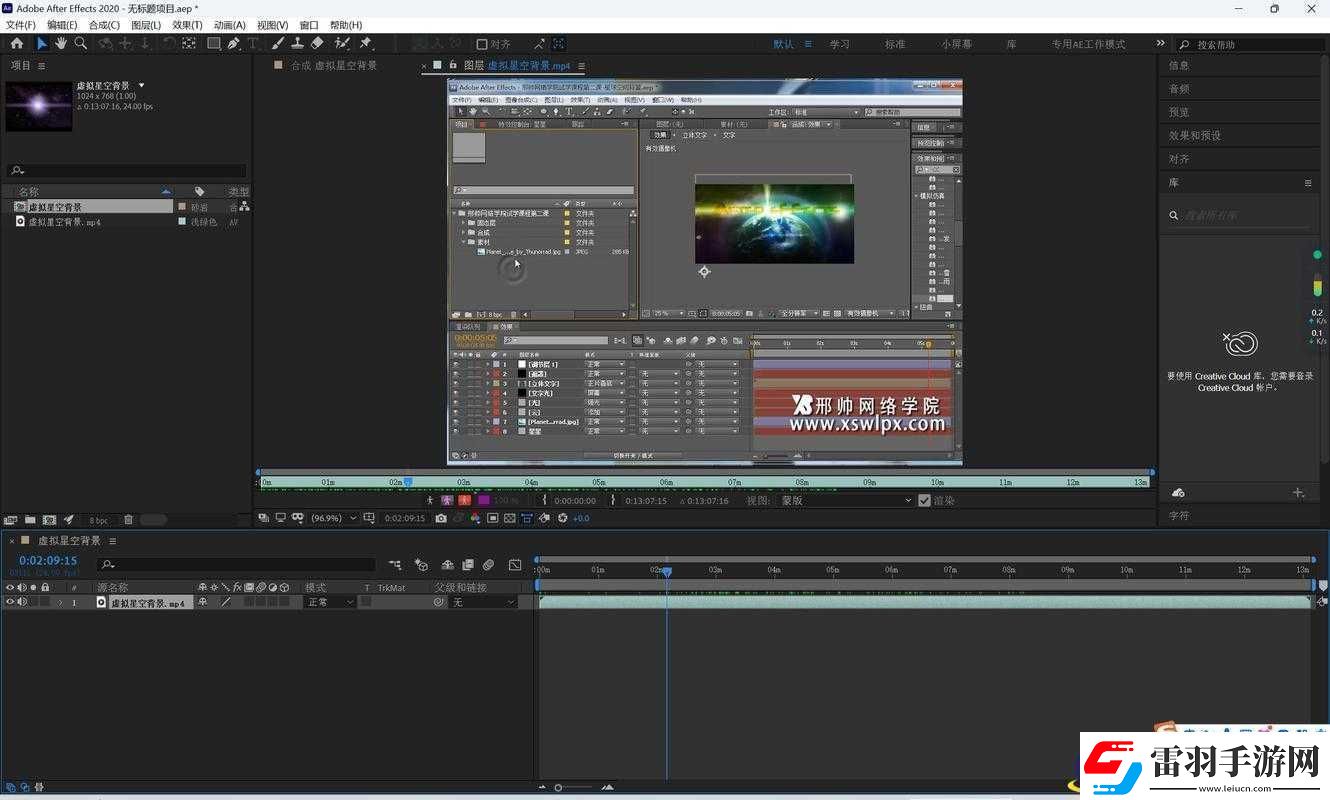Open the 正常 blending mode dropdown

(x=330, y=602)
